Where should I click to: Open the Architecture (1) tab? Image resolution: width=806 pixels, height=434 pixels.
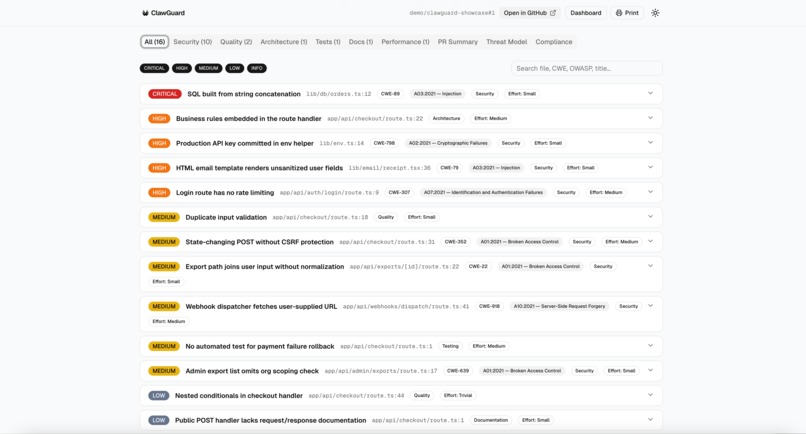click(x=284, y=42)
